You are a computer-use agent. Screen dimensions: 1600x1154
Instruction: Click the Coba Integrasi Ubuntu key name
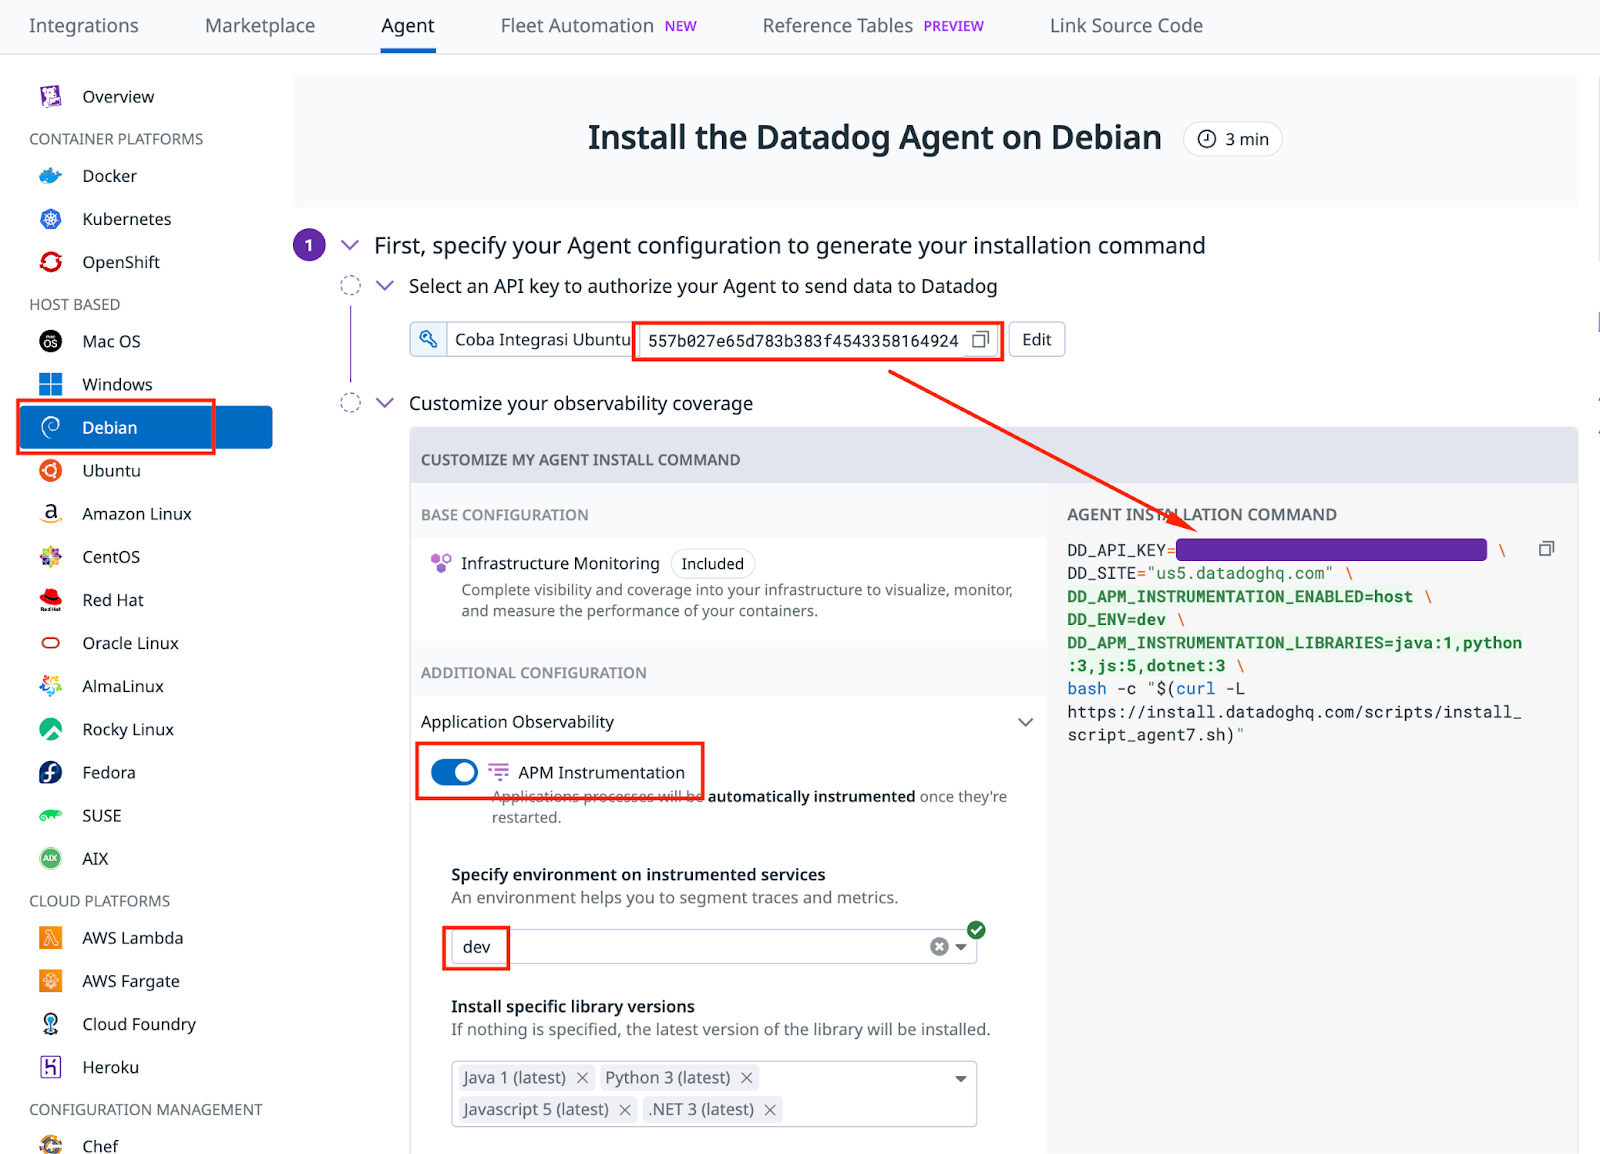(543, 340)
